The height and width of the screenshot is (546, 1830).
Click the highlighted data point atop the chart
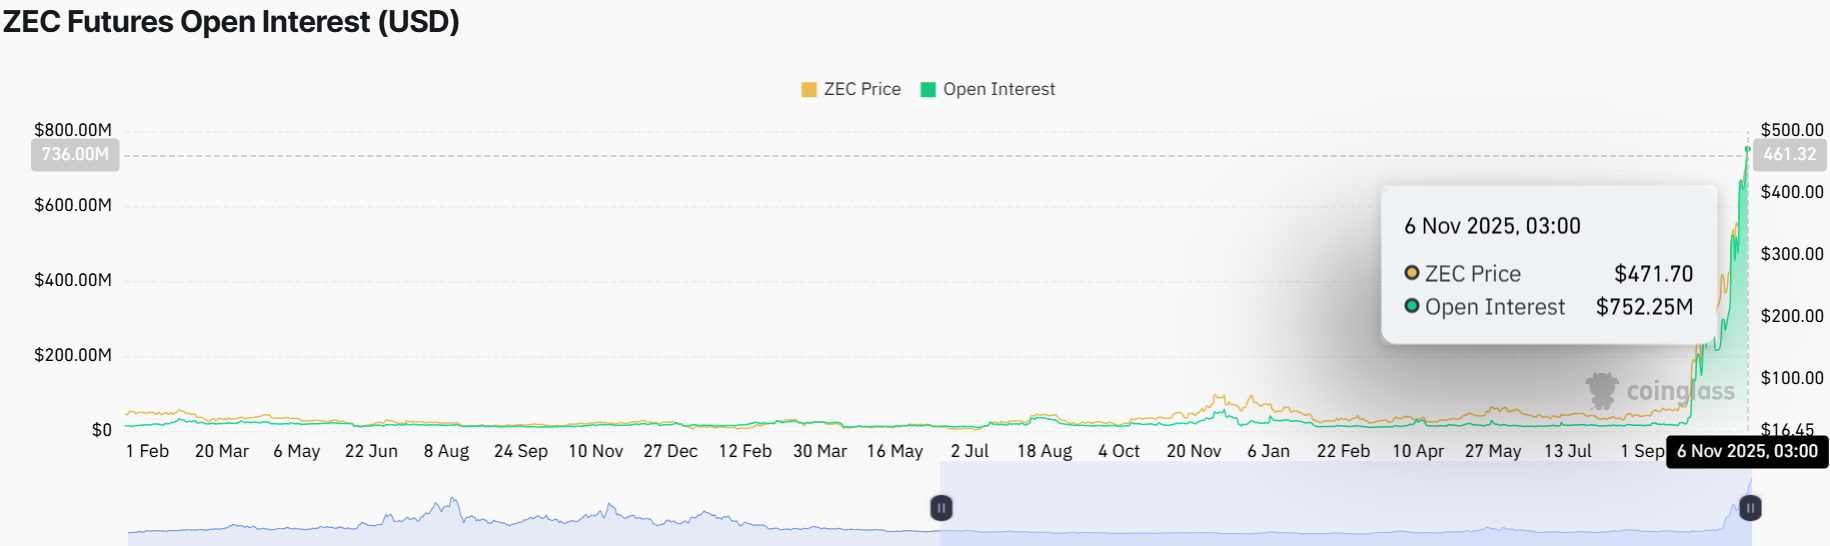[x=1748, y=149]
